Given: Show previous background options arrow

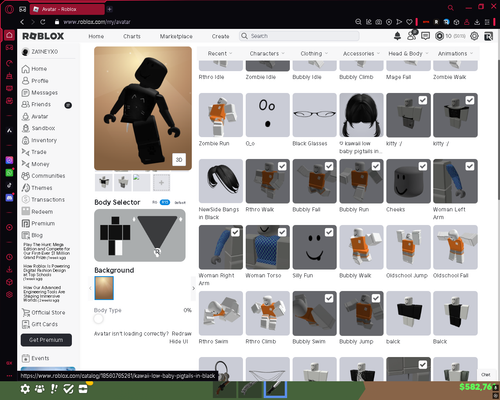Looking at the screenshot, I should tap(90, 288).
